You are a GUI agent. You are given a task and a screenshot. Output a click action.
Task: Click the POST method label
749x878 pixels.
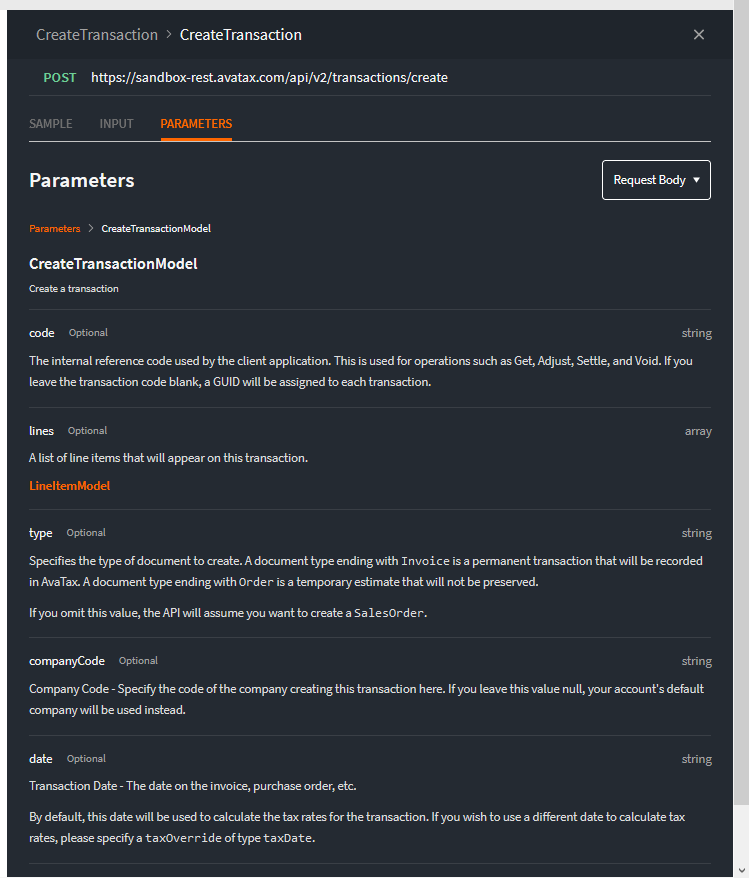(x=60, y=77)
